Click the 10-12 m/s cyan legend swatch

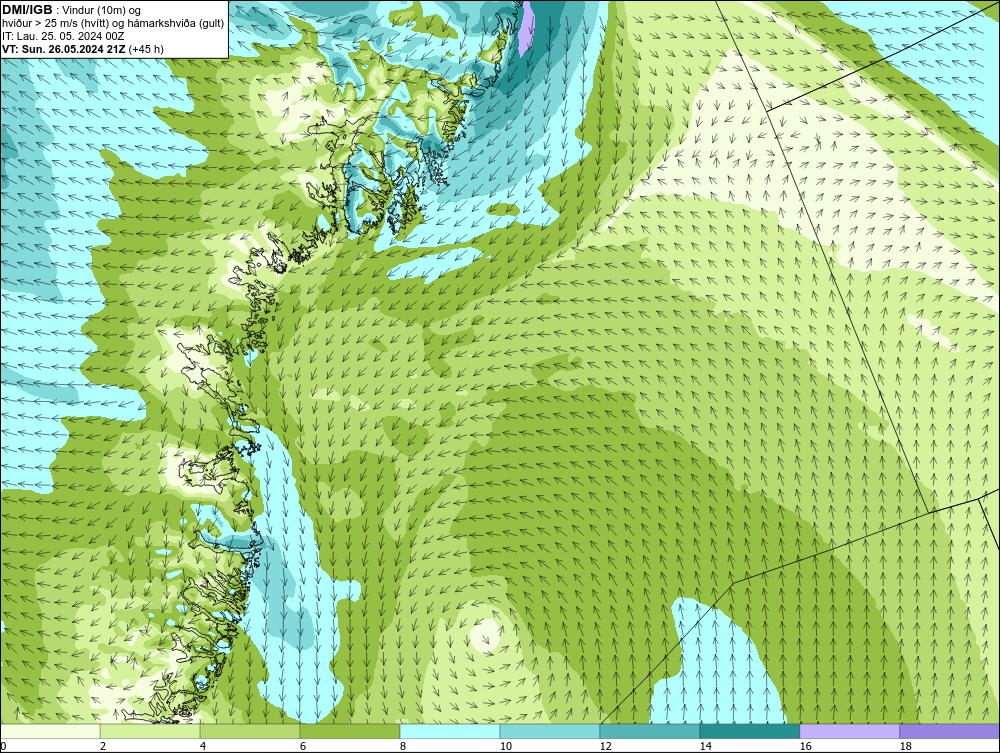point(550,731)
